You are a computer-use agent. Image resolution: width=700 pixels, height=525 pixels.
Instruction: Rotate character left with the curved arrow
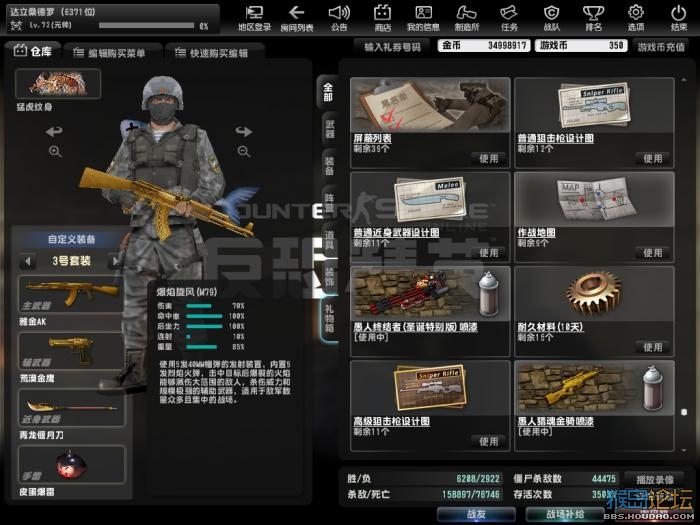pos(54,131)
